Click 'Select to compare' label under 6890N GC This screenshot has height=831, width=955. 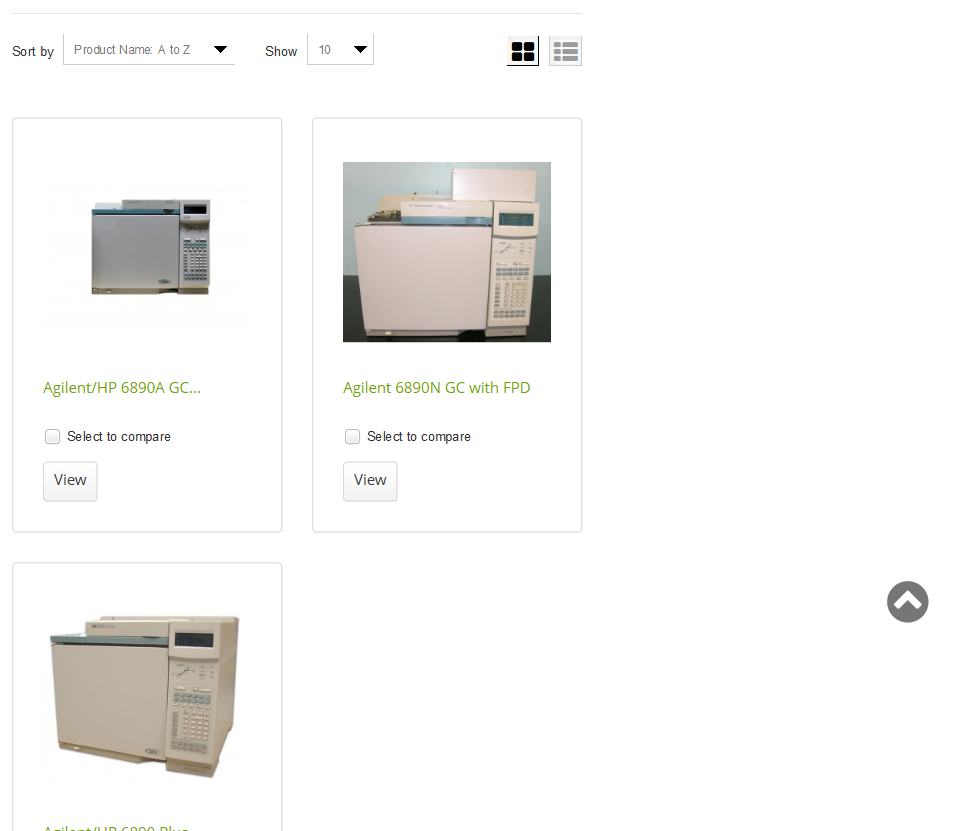click(419, 437)
